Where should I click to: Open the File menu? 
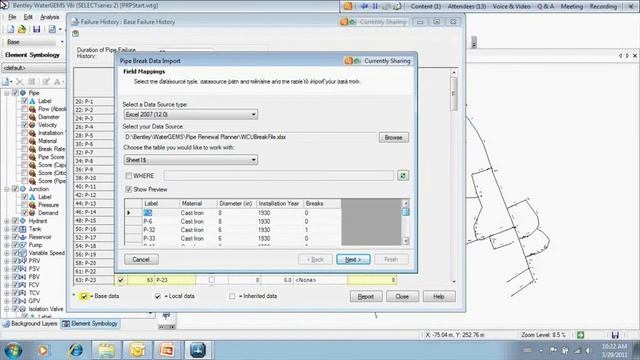coord(12,17)
